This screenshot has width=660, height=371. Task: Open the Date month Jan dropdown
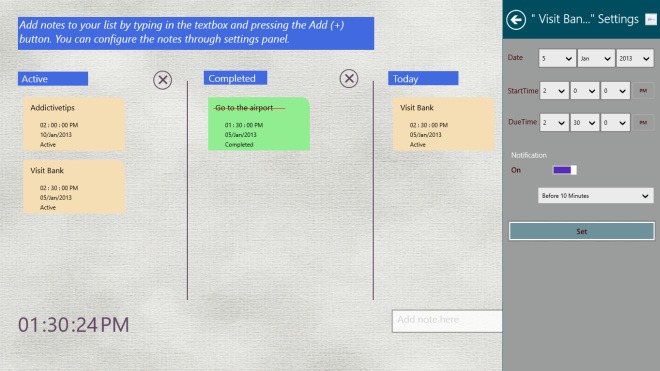(x=596, y=59)
